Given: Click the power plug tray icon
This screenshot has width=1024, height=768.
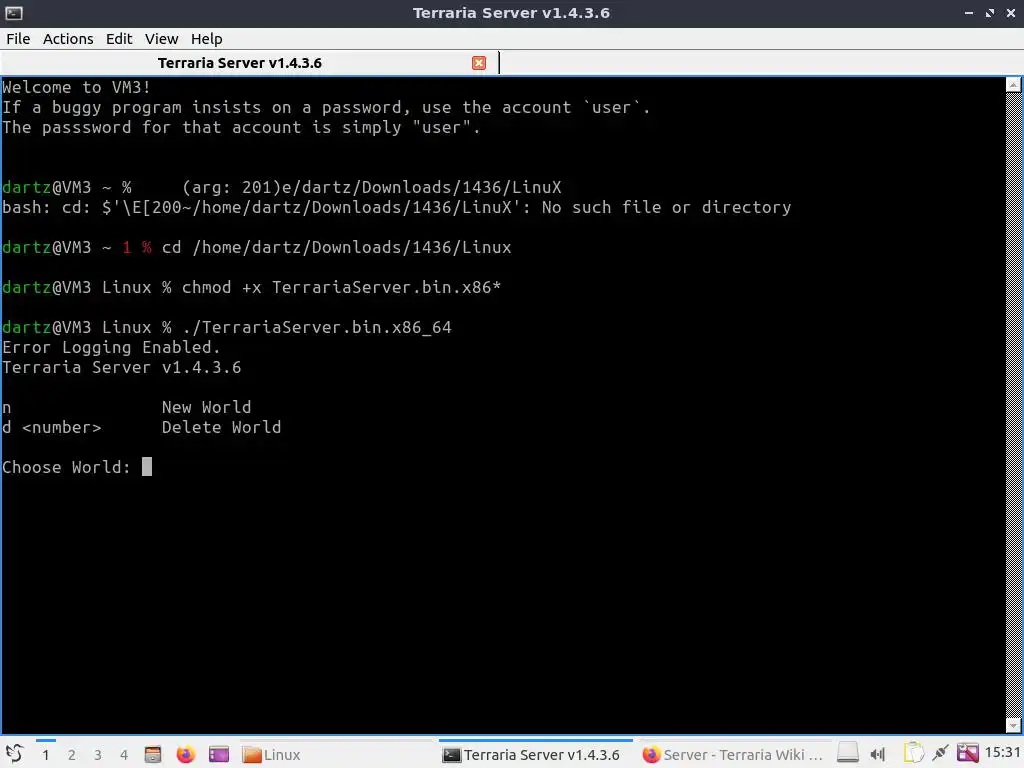Looking at the screenshot, I should pyautogui.click(x=941, y=754).
